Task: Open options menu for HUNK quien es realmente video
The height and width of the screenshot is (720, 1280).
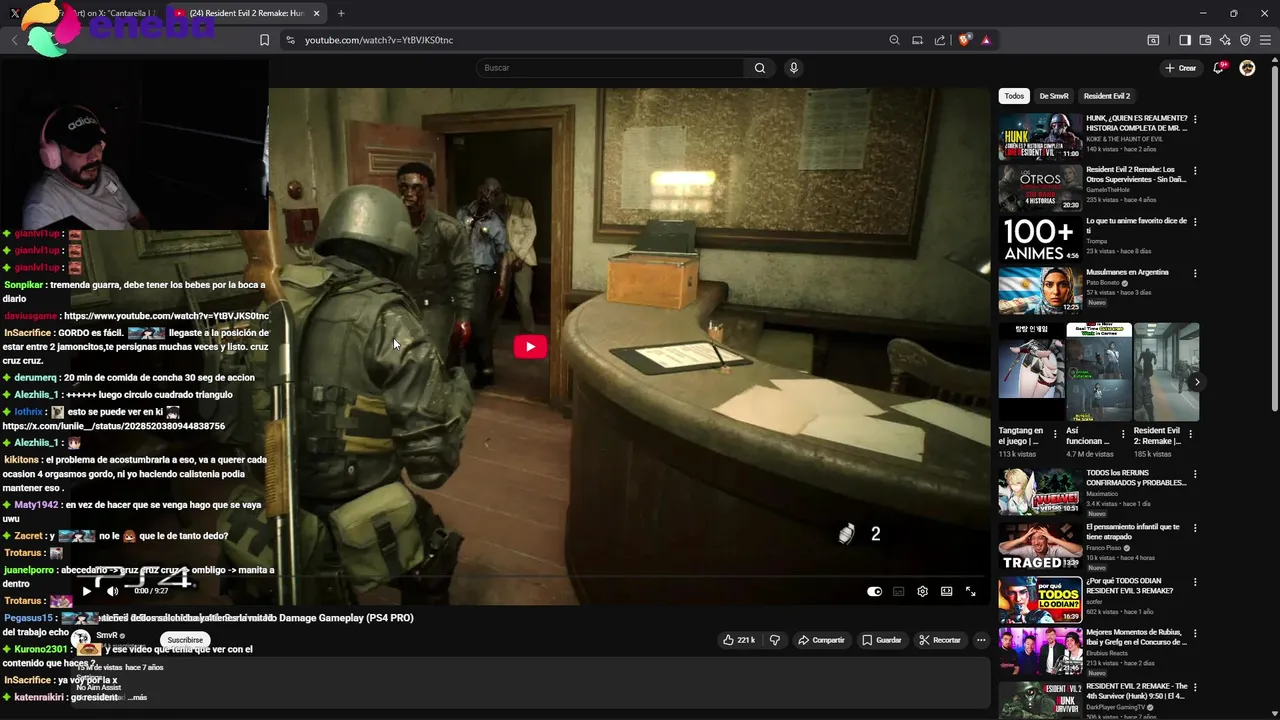Action: [x=1195, y=119]
